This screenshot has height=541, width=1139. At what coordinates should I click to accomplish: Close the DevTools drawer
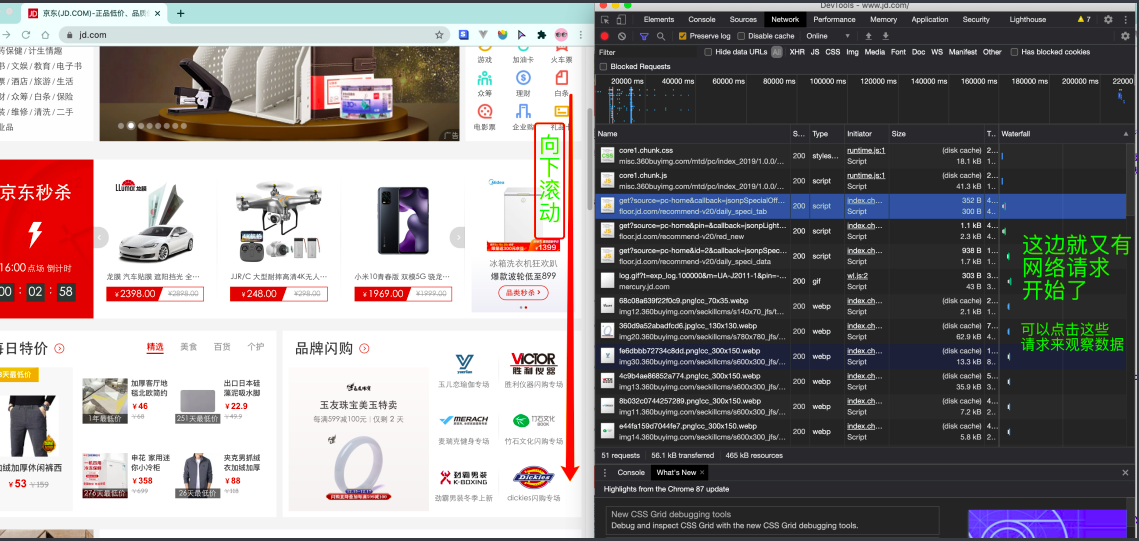tap(1125, 473)
